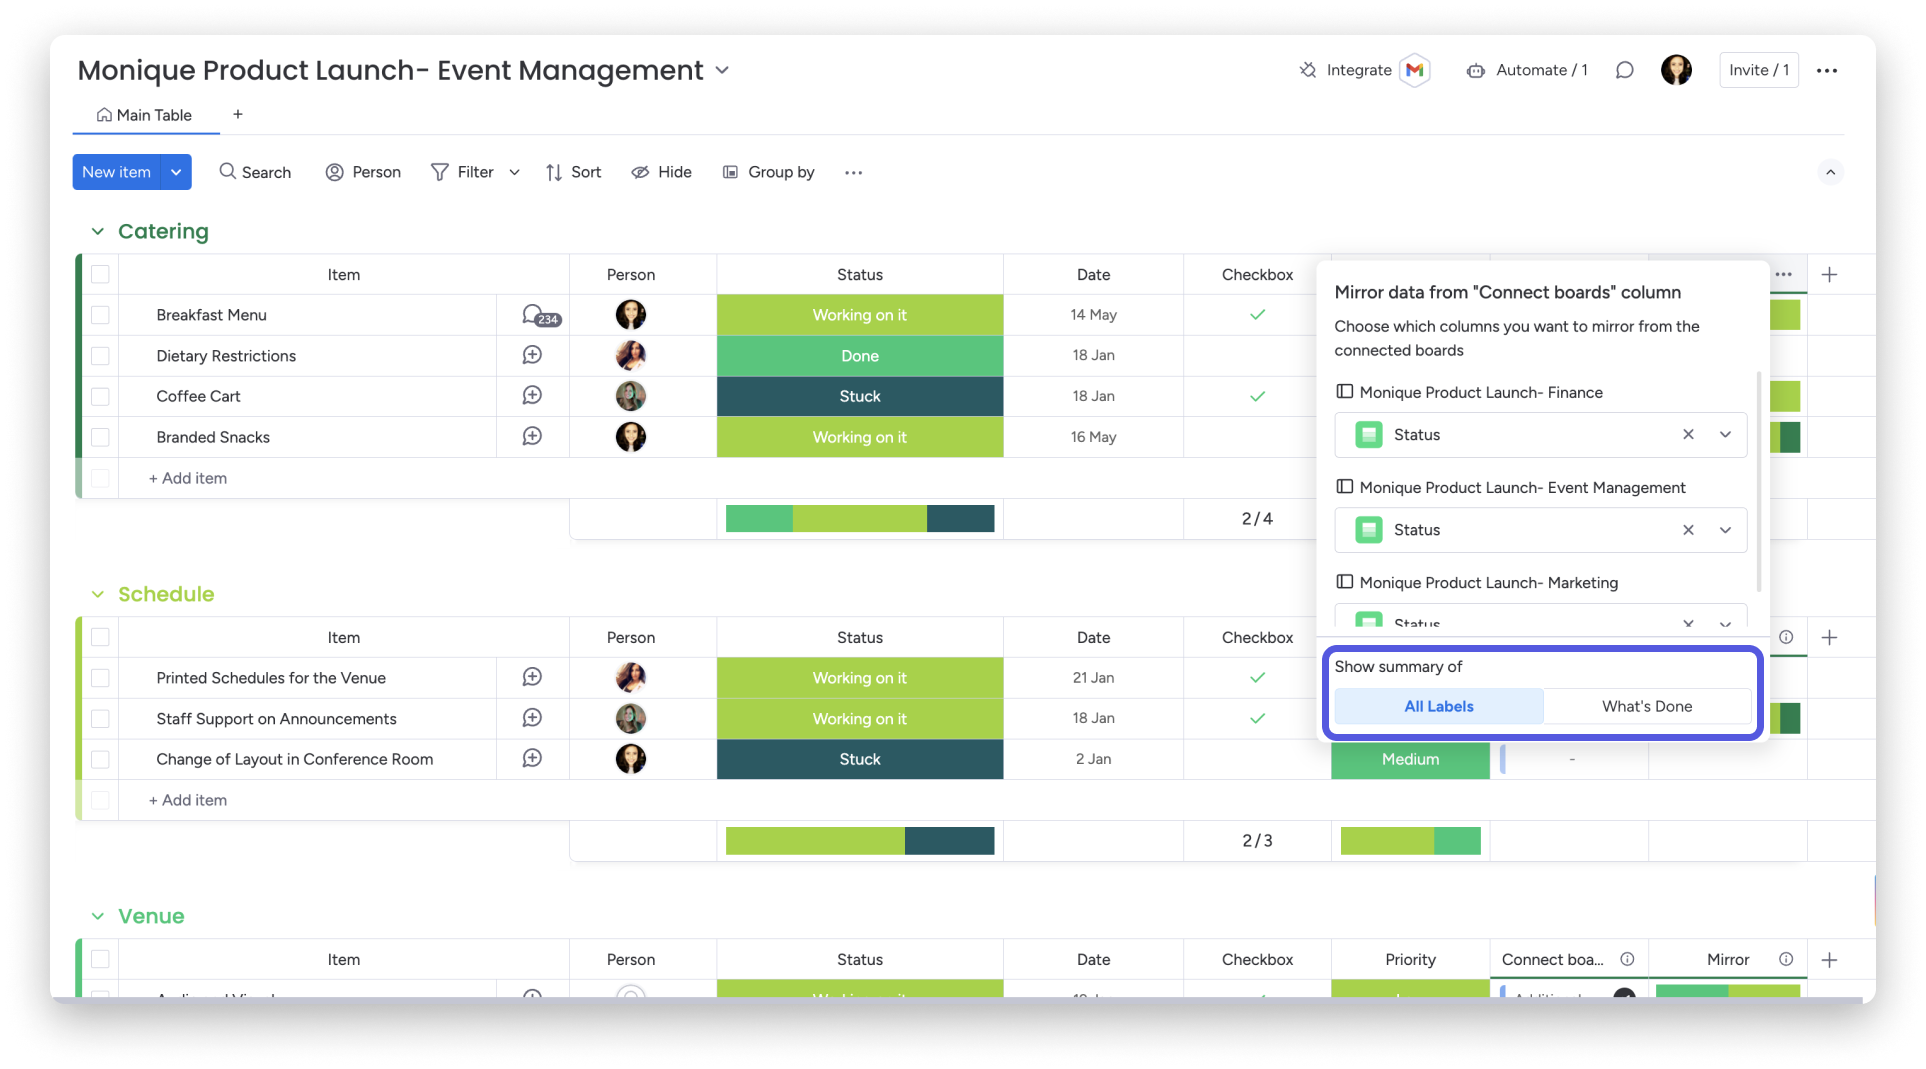This screenshot has height=1069, width=1926.
Task: Open the board options three-dot menu
Action: tap(1827, 70)
